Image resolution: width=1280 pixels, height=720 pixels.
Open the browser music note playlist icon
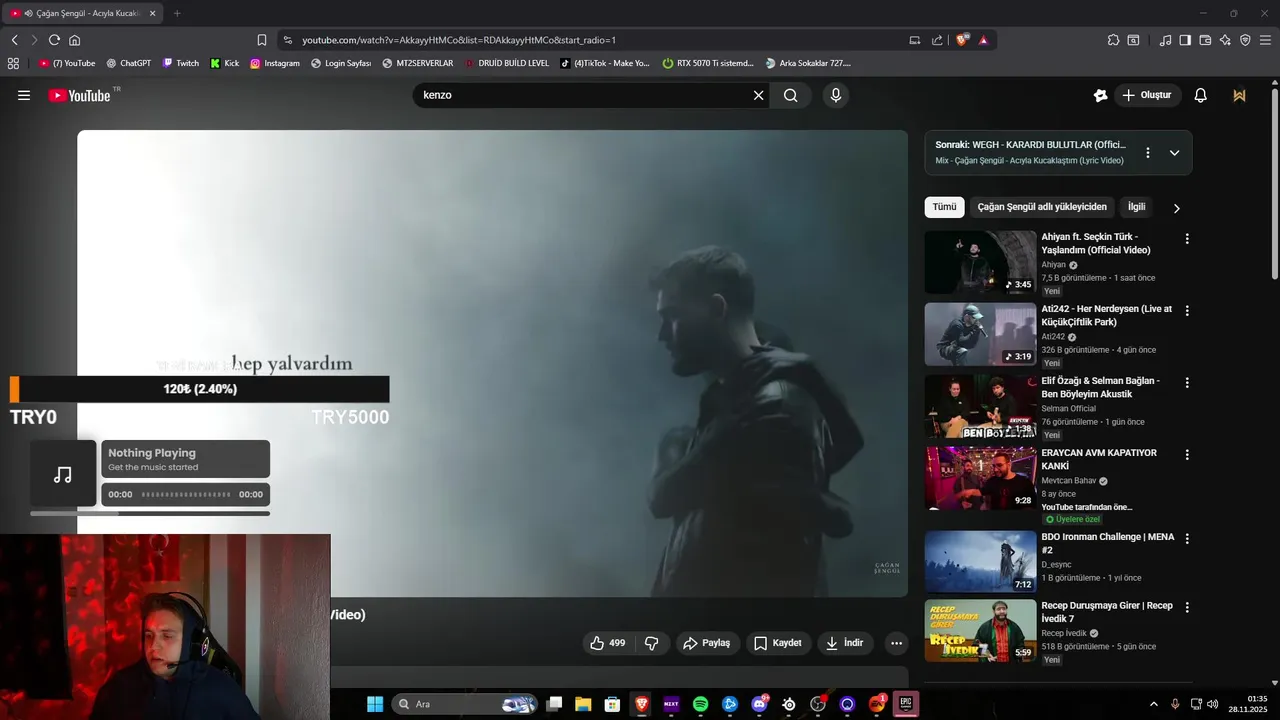[x=1165, y=40]
